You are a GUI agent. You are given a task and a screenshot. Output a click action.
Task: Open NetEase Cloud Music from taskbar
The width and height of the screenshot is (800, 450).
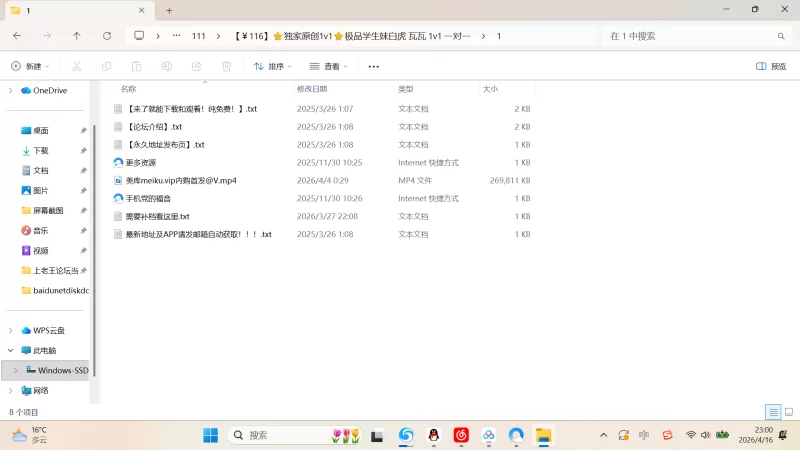point(461,435)
